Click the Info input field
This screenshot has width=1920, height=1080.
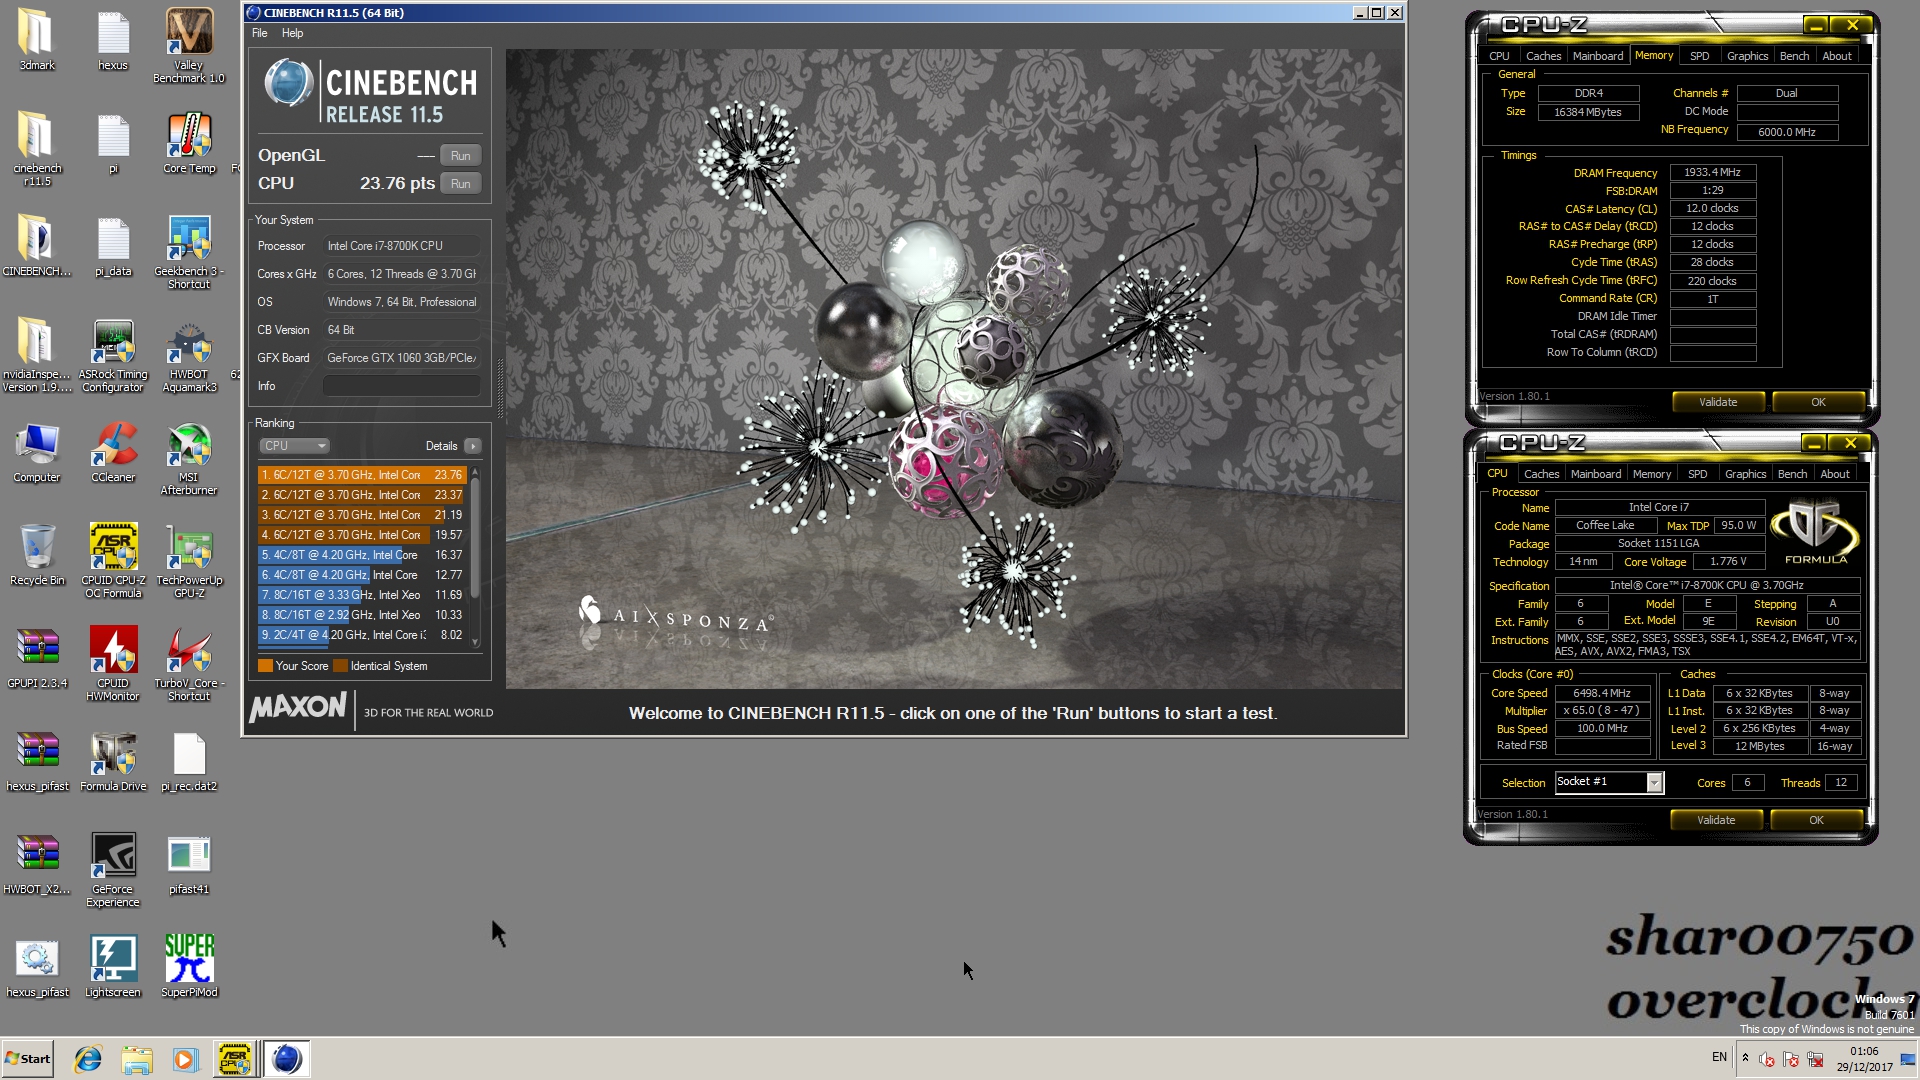[x=402, y=386]
